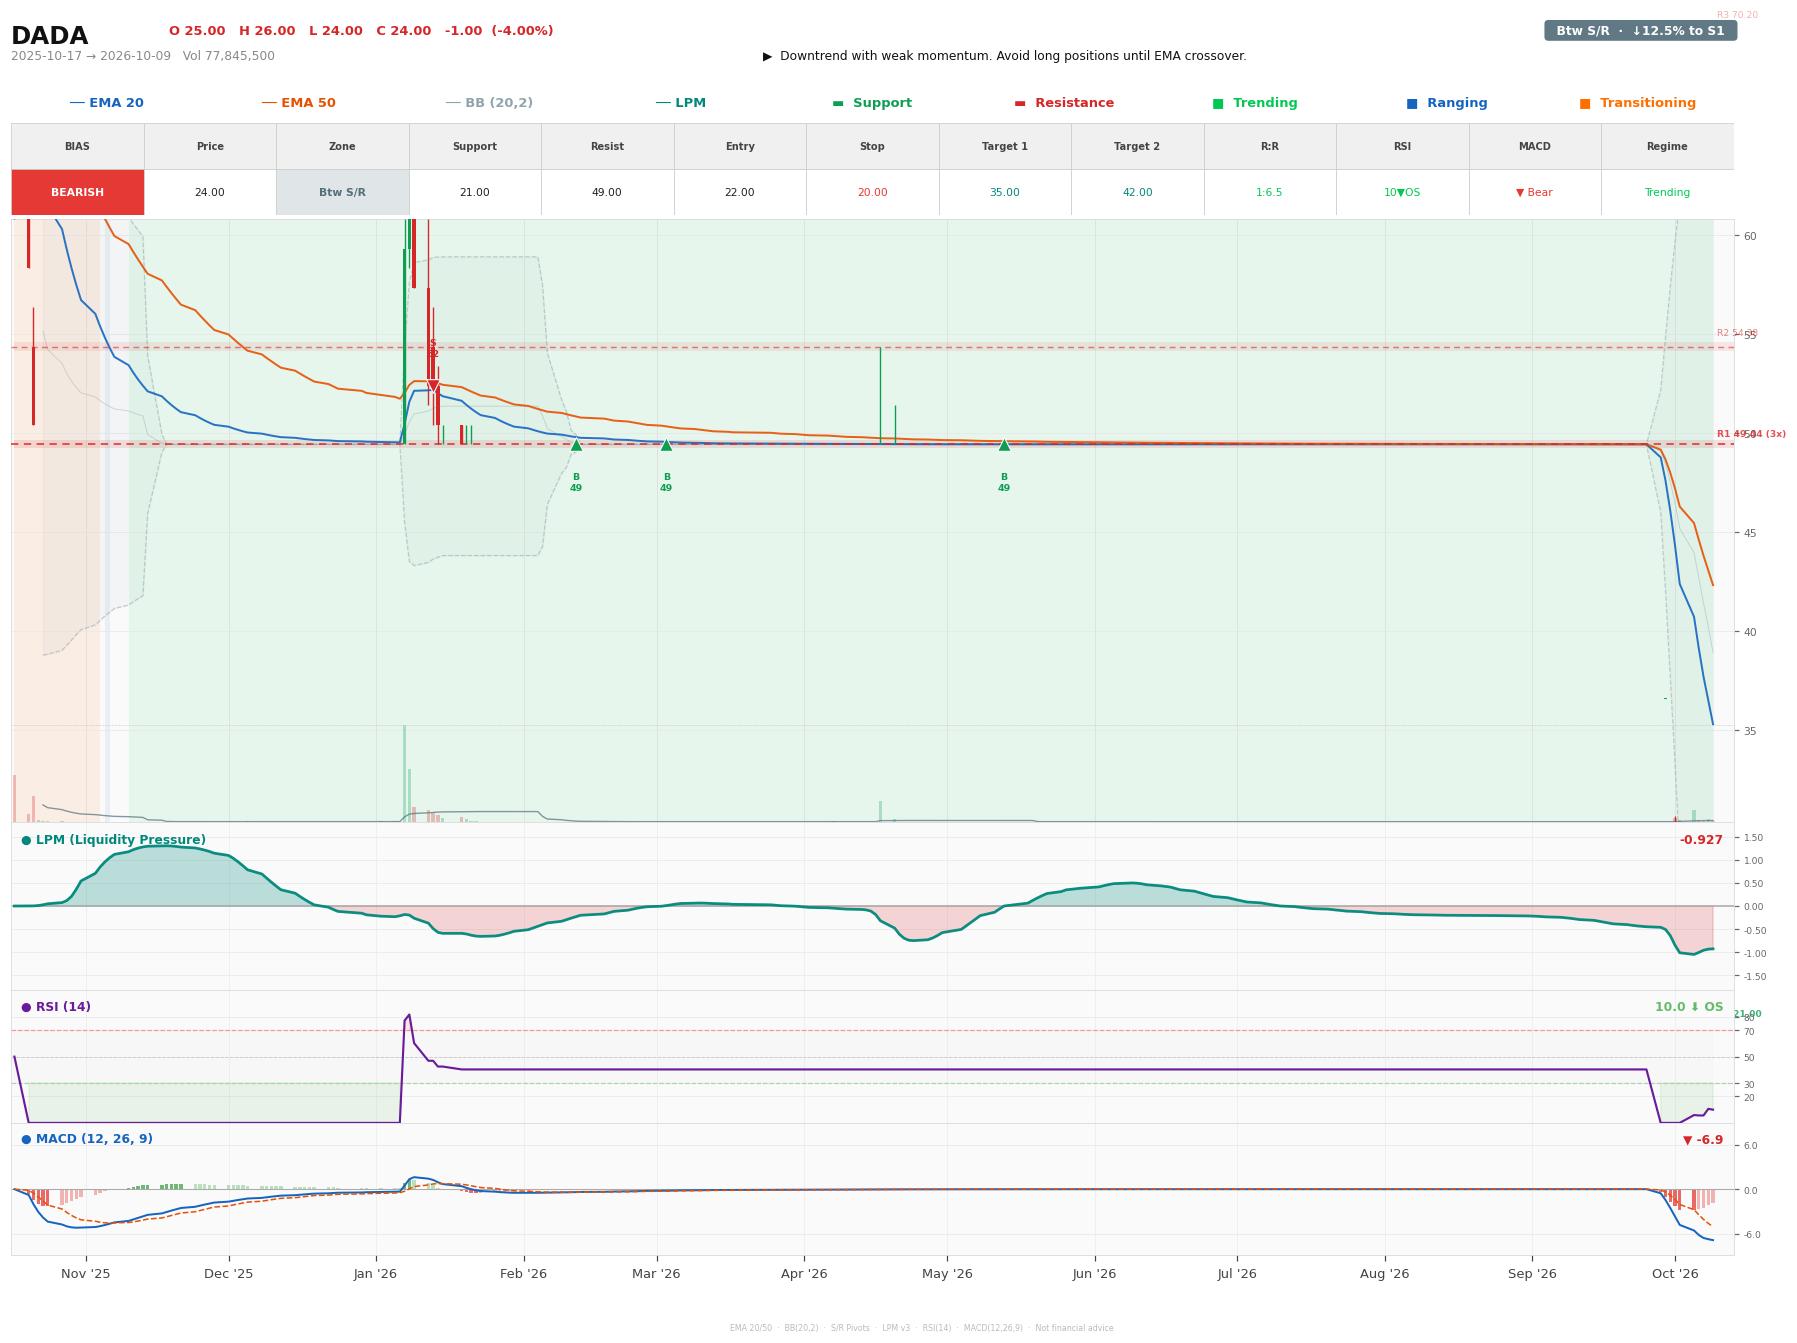The image size is (1797, 1343).
Task: Click the LPM reading -0.927
Action: coord(1701,840)
